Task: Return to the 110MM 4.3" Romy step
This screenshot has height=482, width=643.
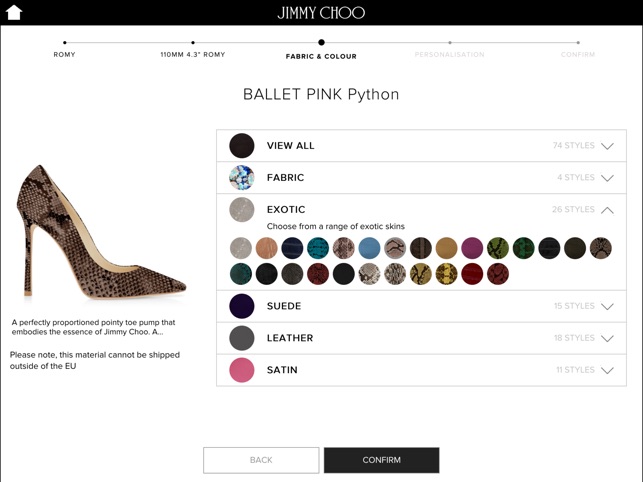Action: pos(193,54)
